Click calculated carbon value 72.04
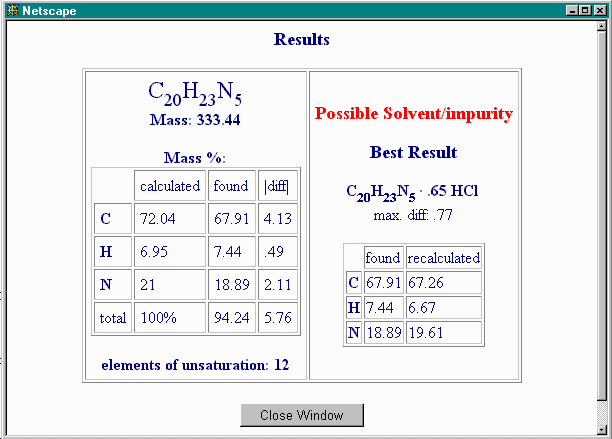Screen dimensions: 612x439 pyautogui.click(x=170, y=219)
